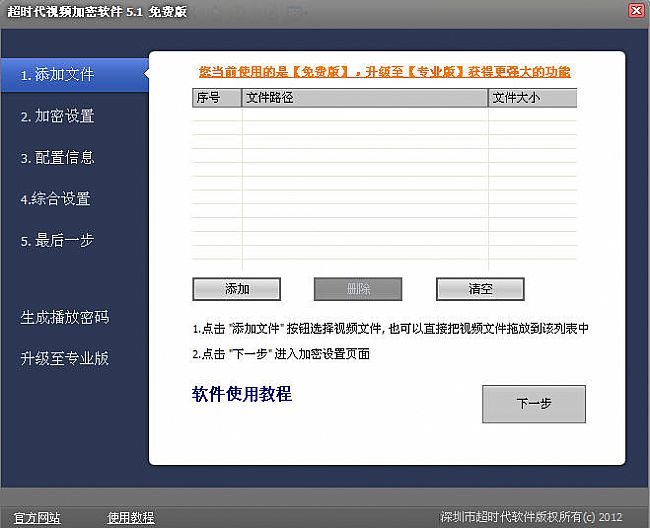Click the window title 超时代视频加密软件 5.1 免费版
Viewport: 650px width, 528px height.
[97, 12]
